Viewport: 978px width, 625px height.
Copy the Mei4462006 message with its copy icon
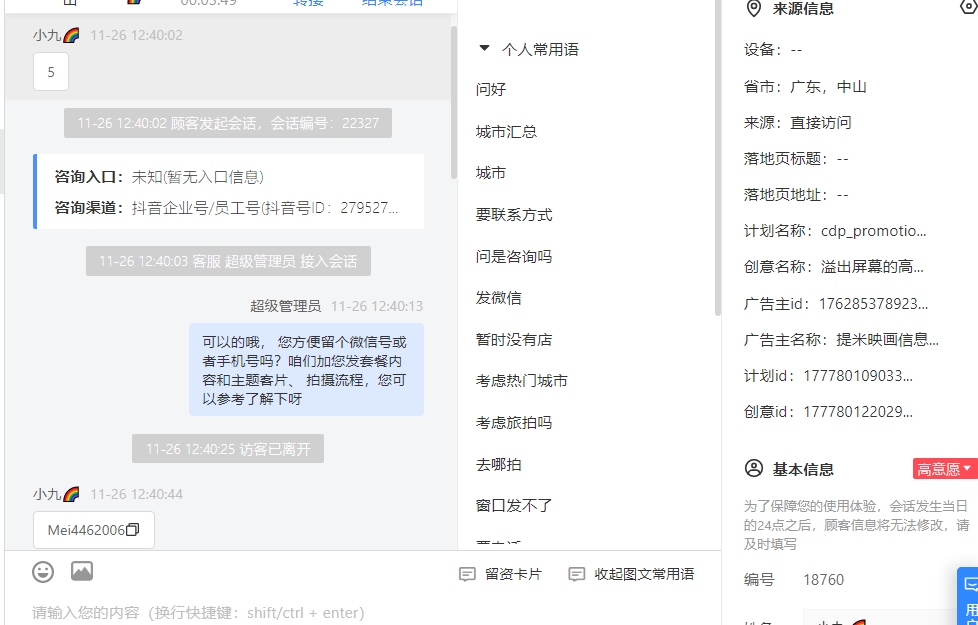coord(132,530)
